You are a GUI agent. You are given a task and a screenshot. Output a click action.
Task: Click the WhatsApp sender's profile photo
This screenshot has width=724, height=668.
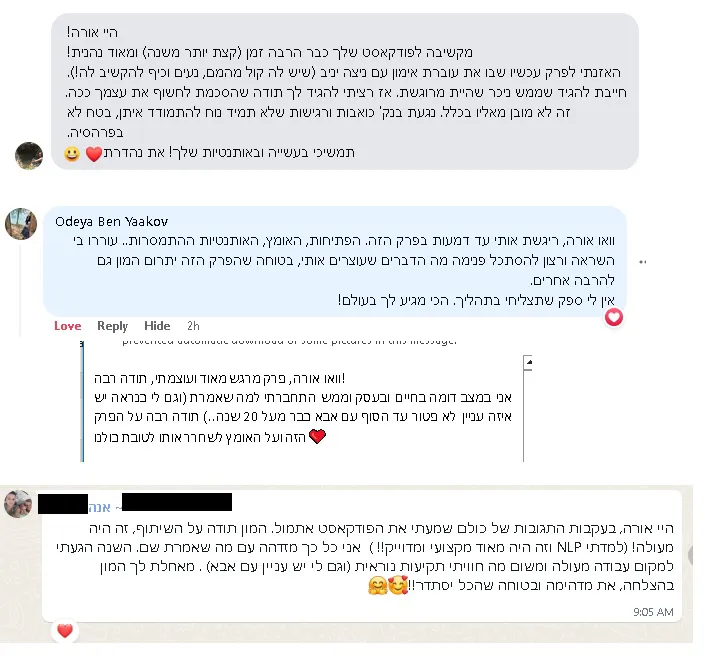click(18, 504)
